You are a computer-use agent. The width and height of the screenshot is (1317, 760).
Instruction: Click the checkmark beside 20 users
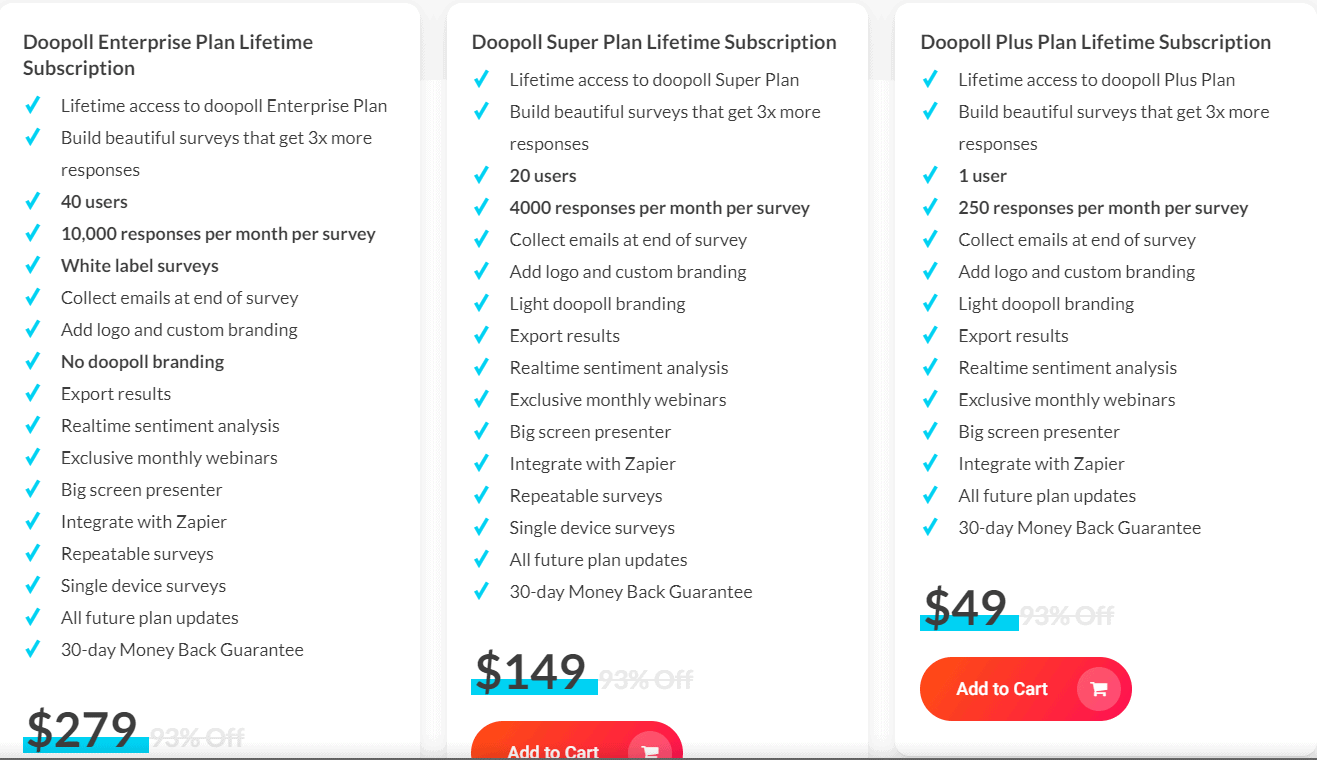(x=482, y=175)
